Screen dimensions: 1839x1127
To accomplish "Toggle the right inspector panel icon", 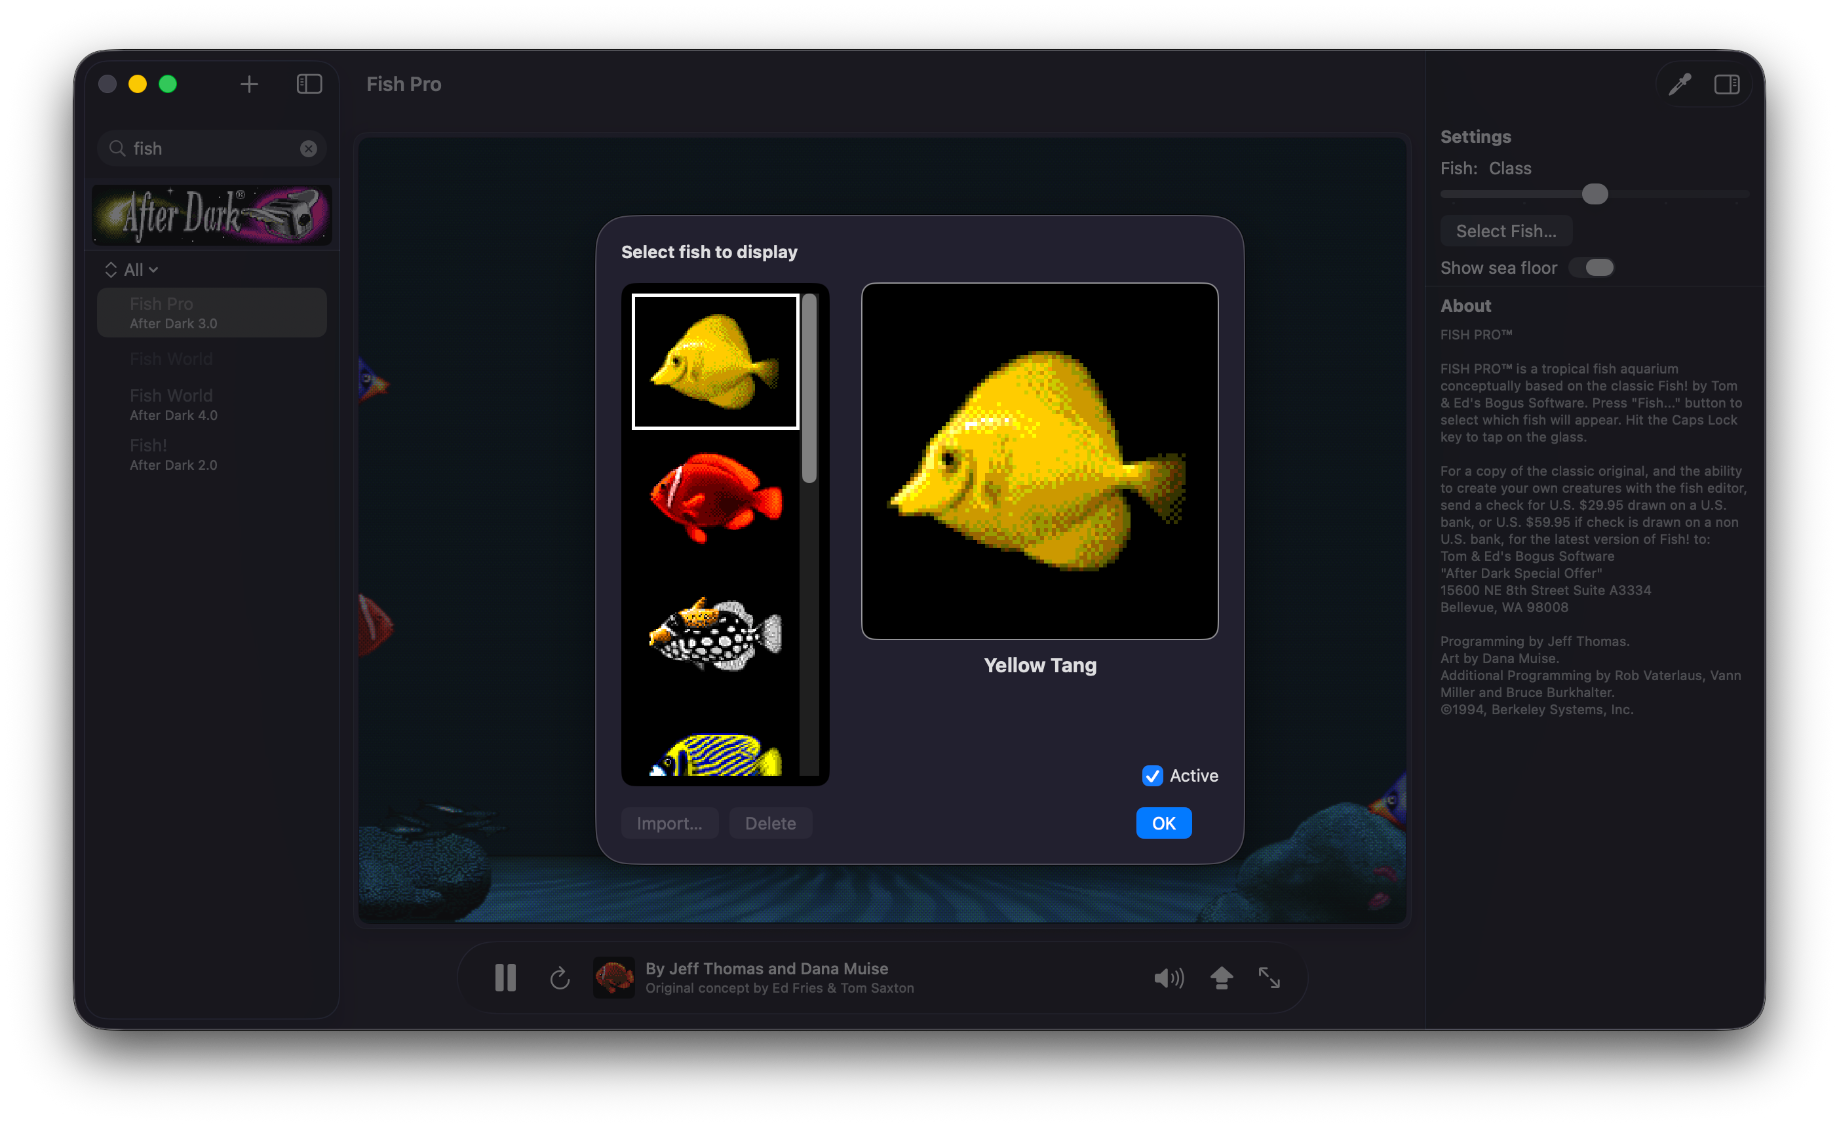I will point(1727,84).
